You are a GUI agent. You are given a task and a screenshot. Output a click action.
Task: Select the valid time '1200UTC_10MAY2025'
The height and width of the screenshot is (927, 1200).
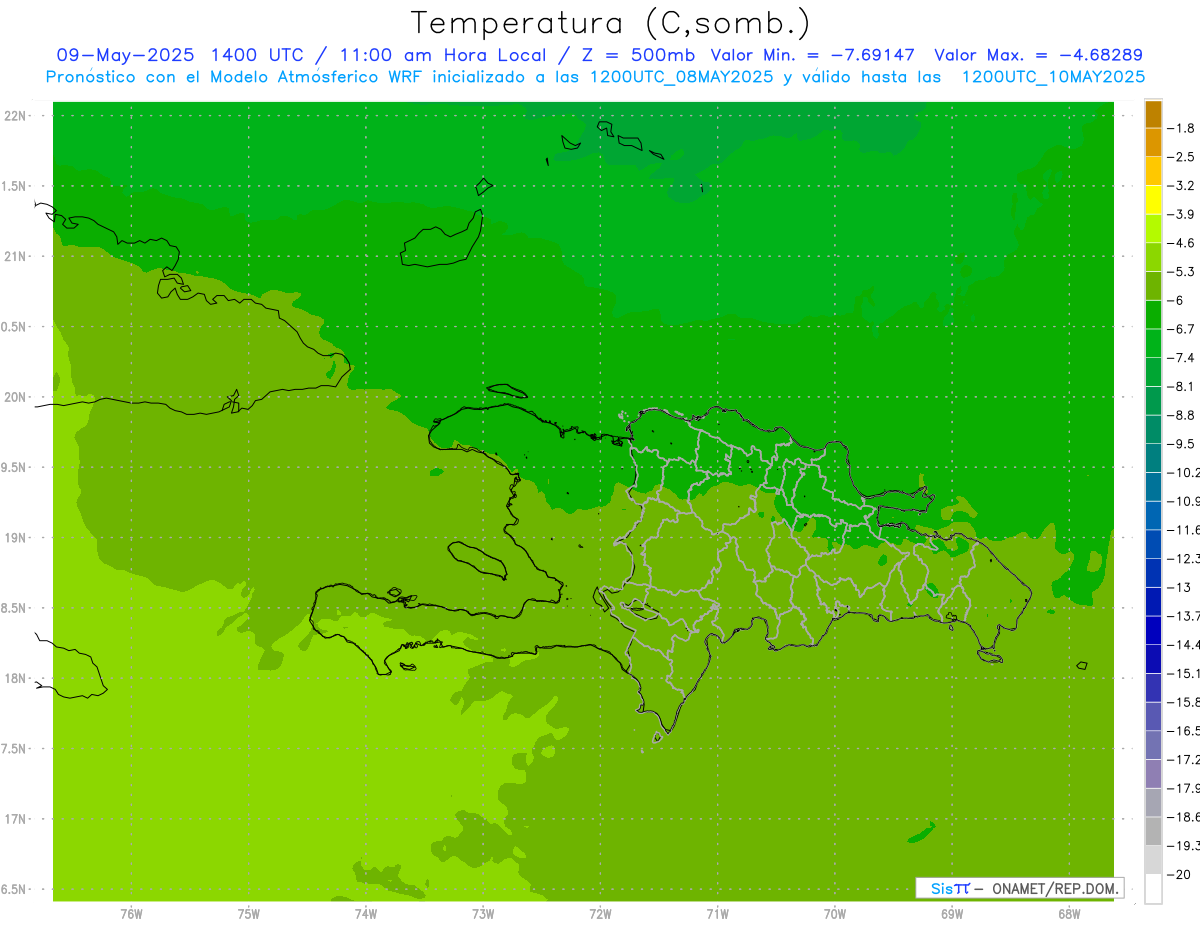pyautogui.click(x=1053, y=77)
